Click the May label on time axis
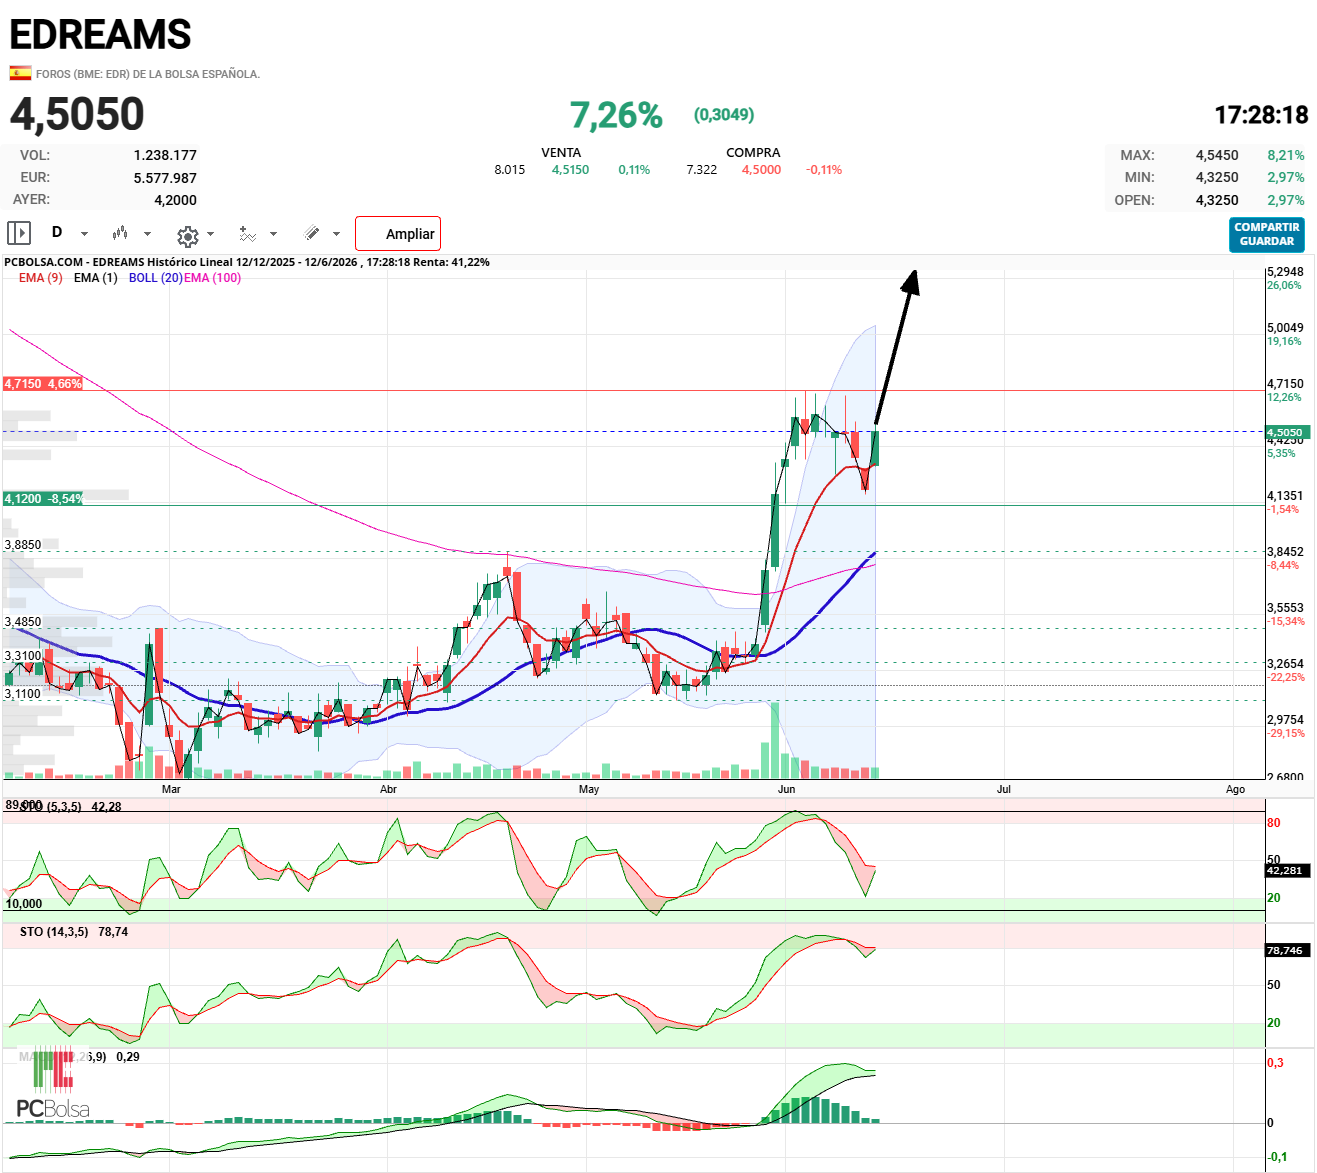The width and height of the screenshot is (1317, 1173). [x=589, y=789]
